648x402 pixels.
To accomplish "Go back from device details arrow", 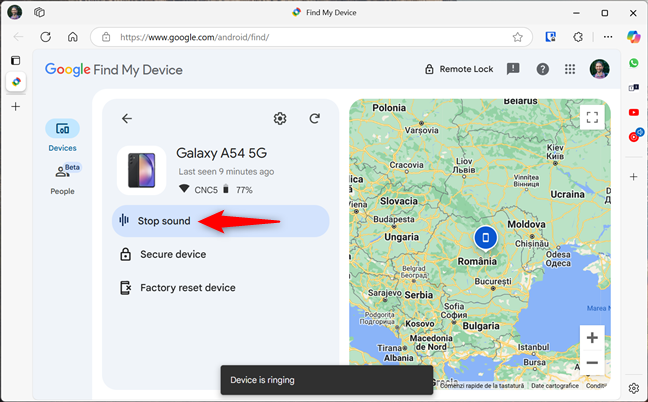I will point(127,119).
